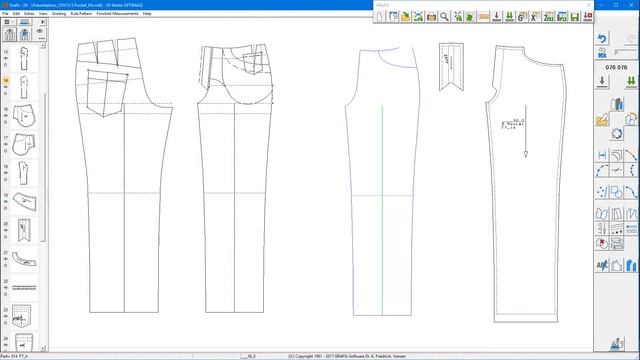Click the blue undo arrow in right panel
The width and height of the screenshot is (640, 360).
[x=602, y=39]
